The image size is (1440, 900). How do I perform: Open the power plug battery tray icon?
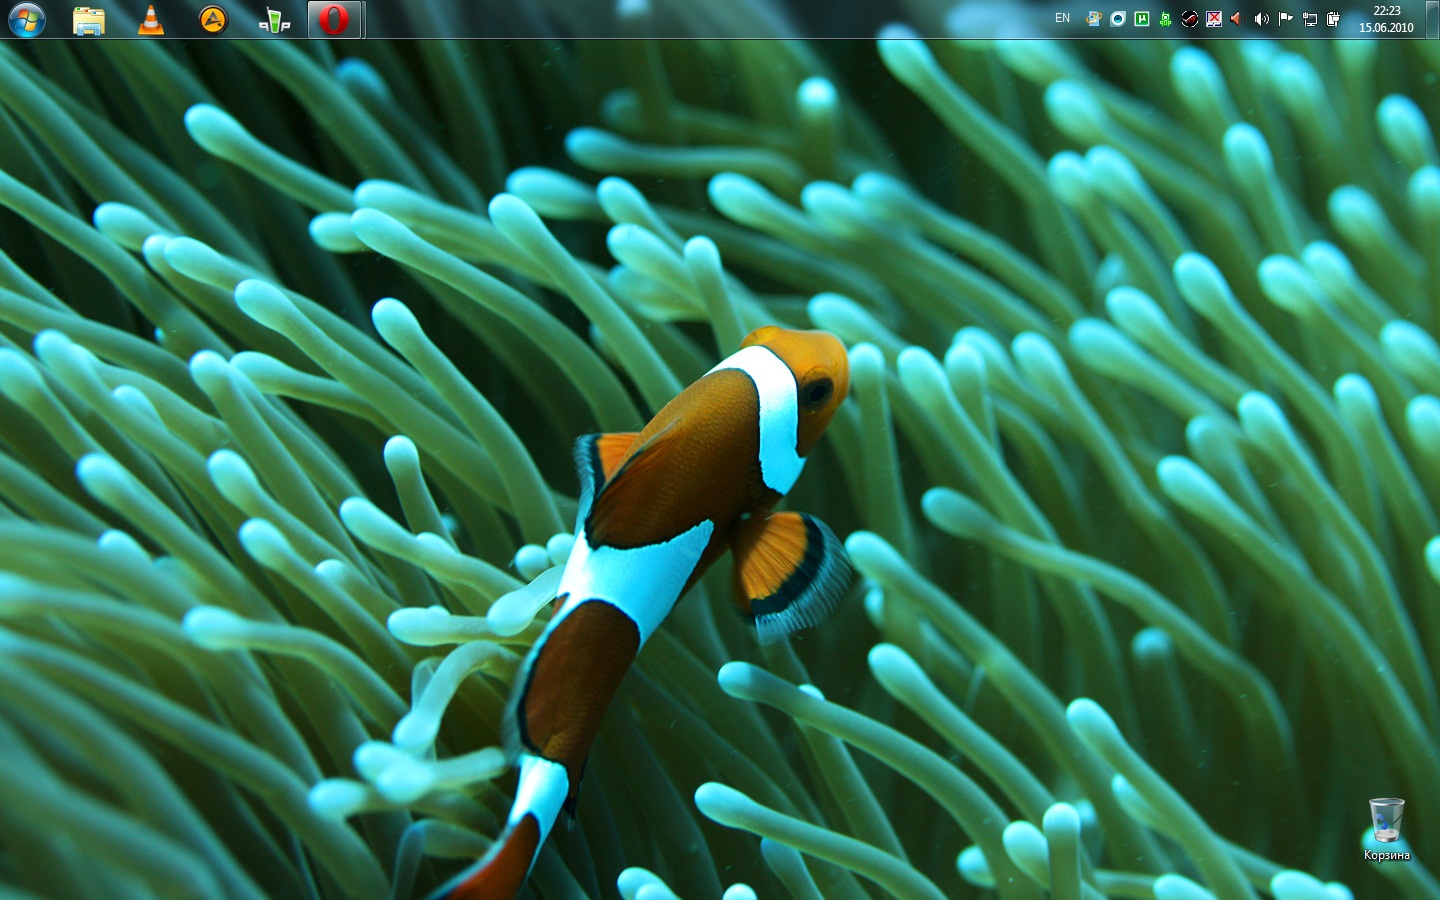1334,19
